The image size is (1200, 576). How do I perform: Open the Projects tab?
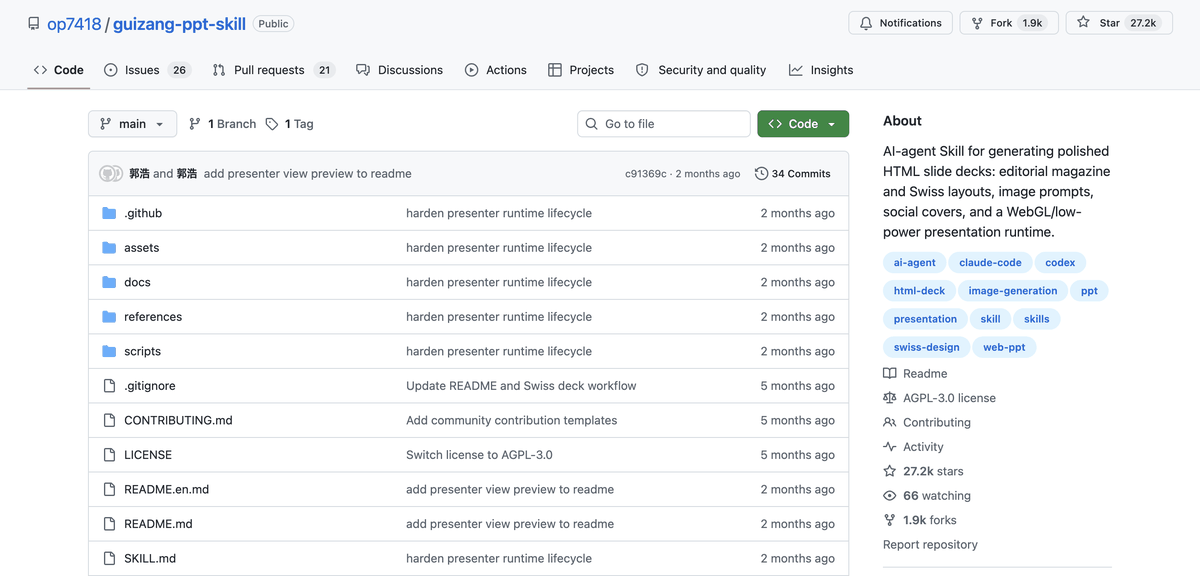point(581,70)
